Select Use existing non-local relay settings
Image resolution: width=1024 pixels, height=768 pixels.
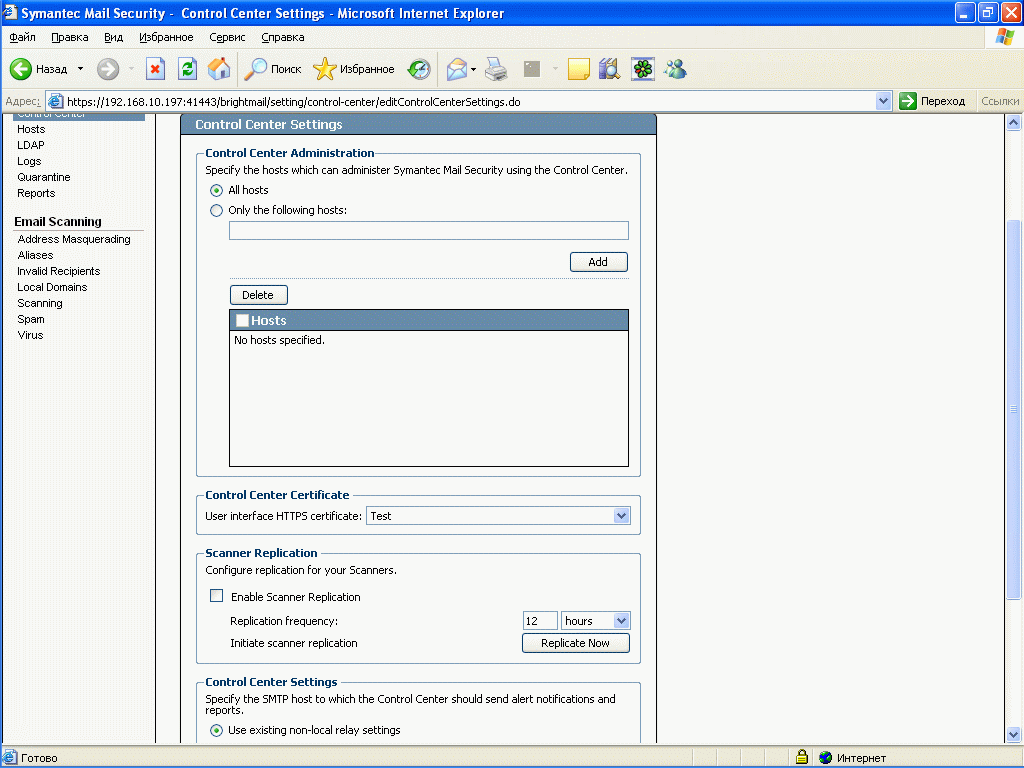(x=216, y=730)
